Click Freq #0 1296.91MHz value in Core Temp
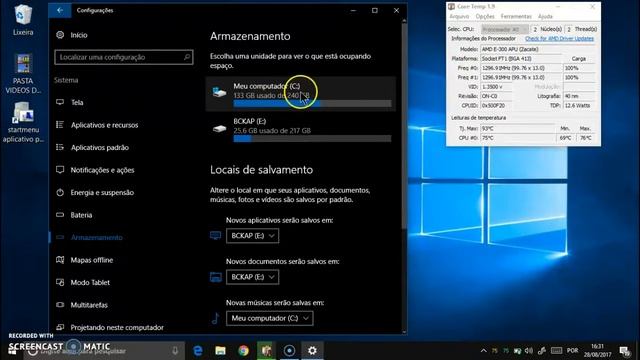 click(521, 68)
